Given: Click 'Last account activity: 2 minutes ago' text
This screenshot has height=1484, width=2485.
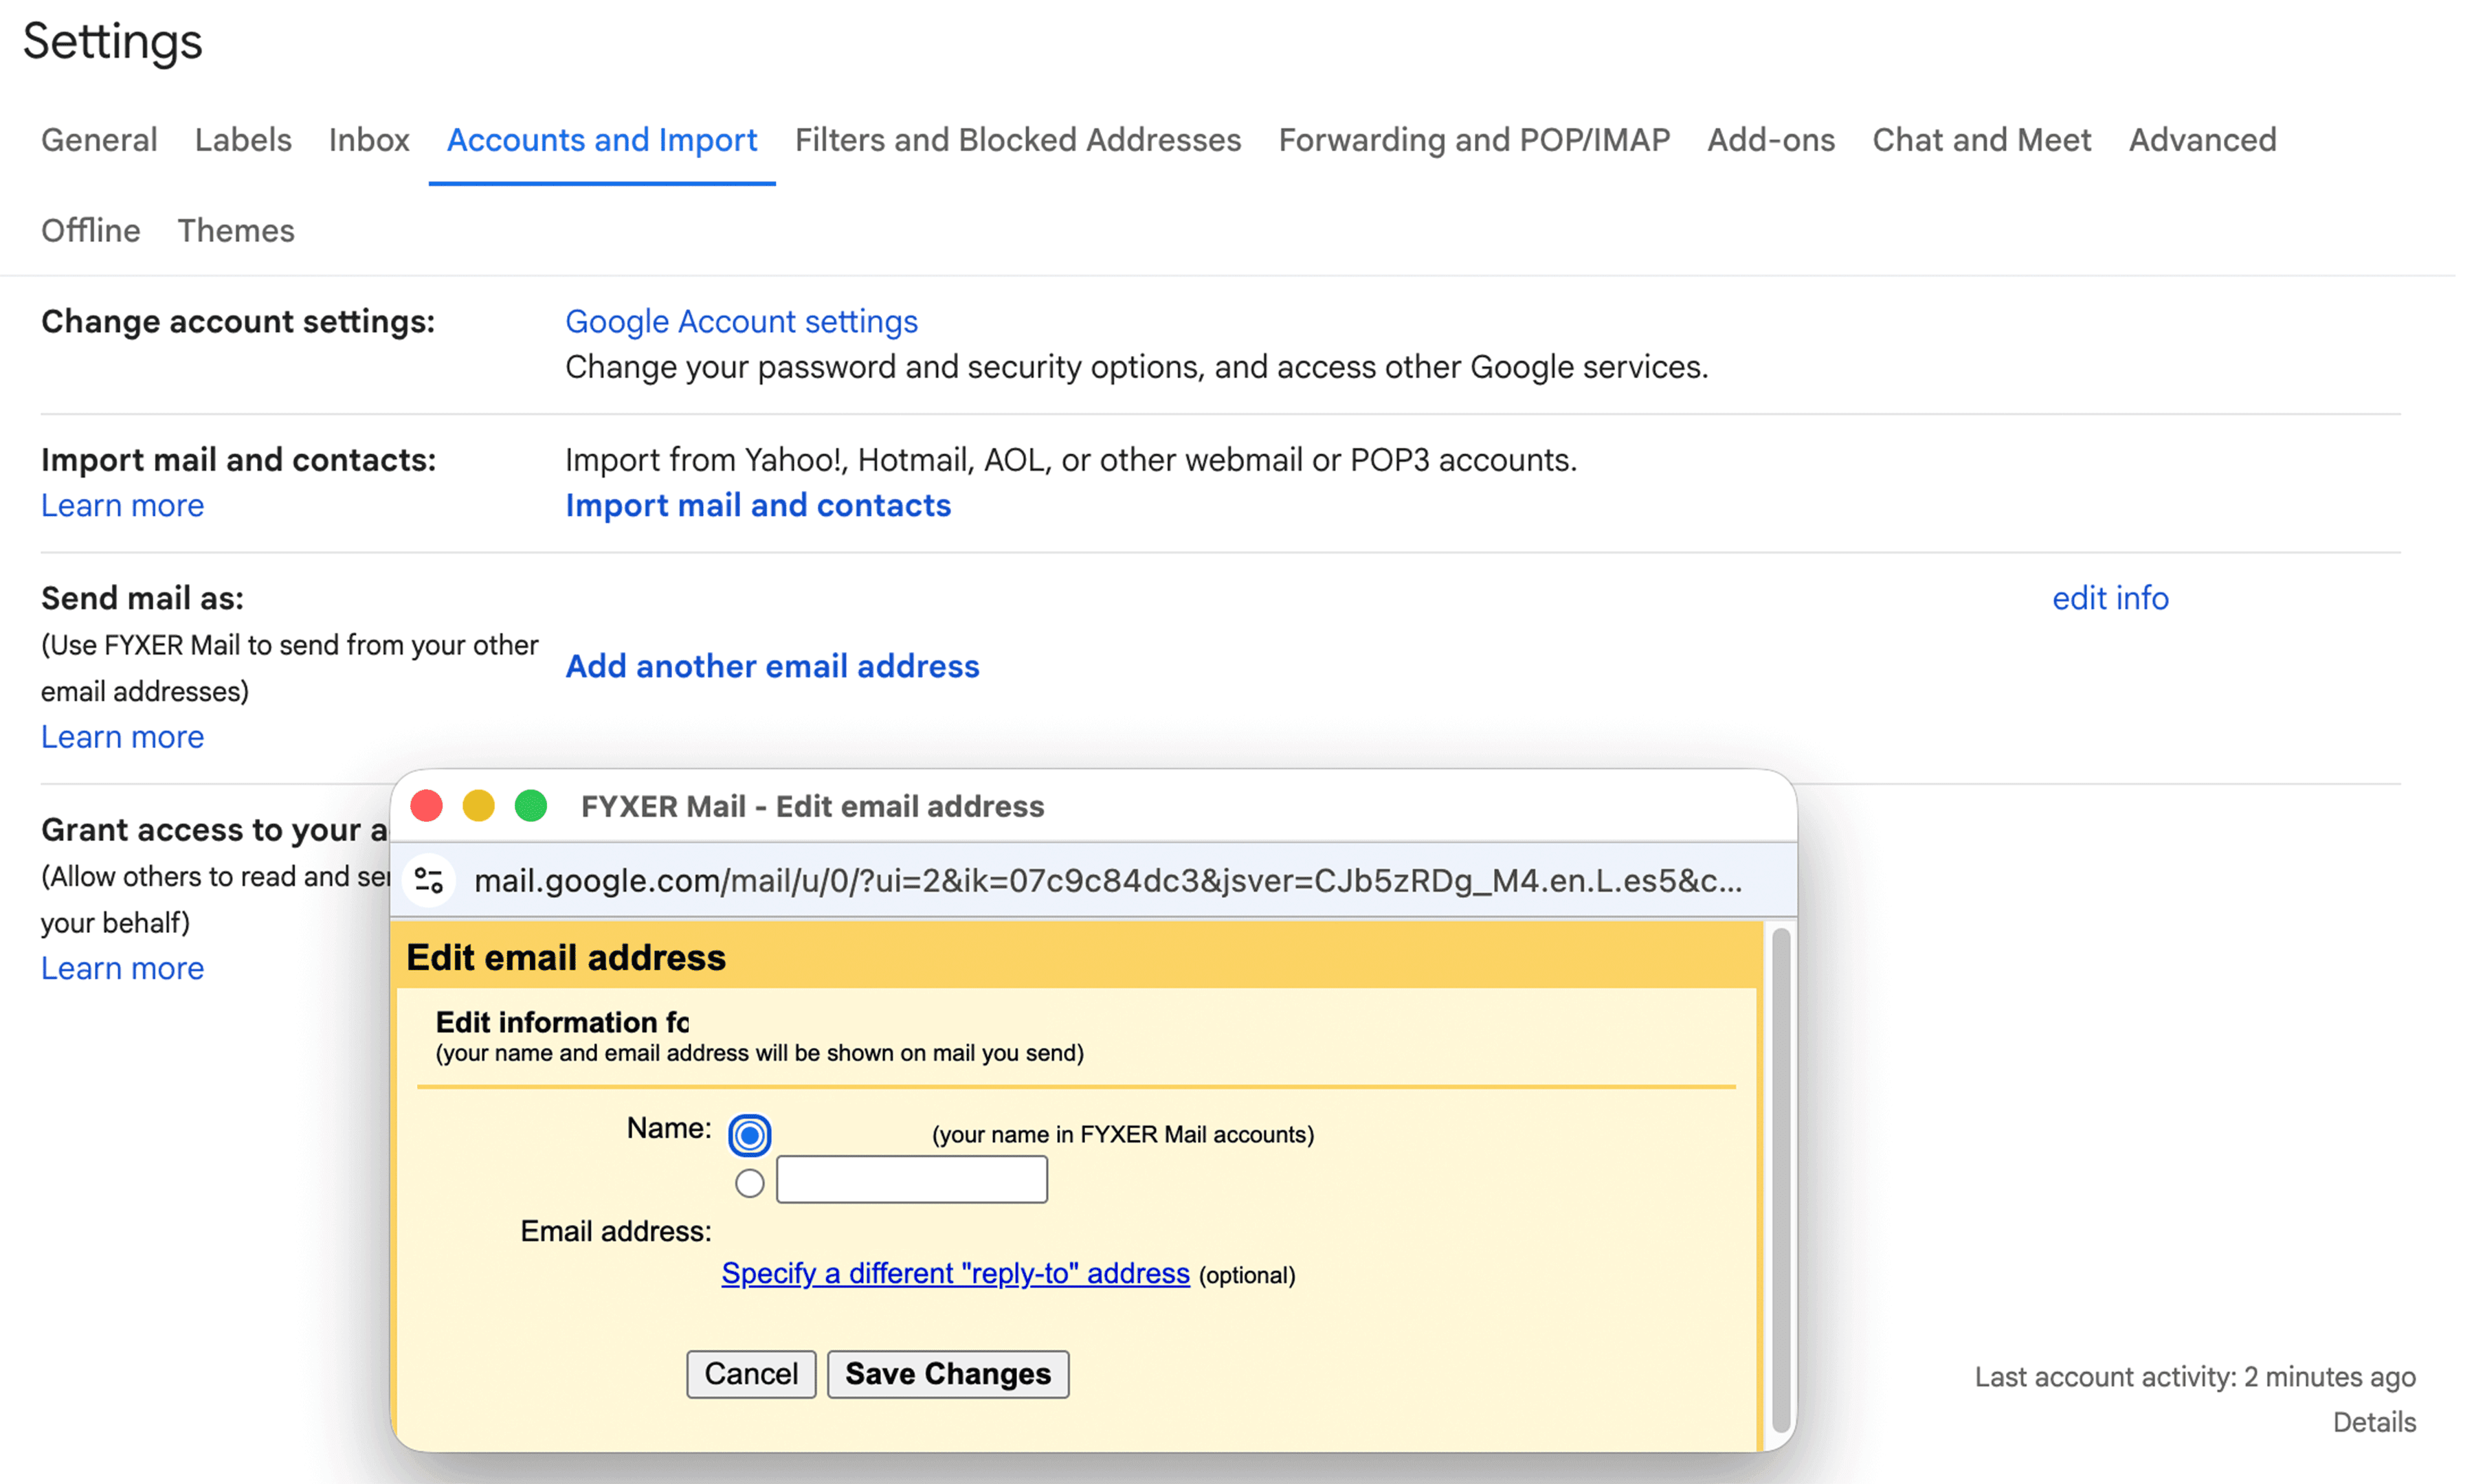Looking at the screenshot, I should (2195, 1377).
